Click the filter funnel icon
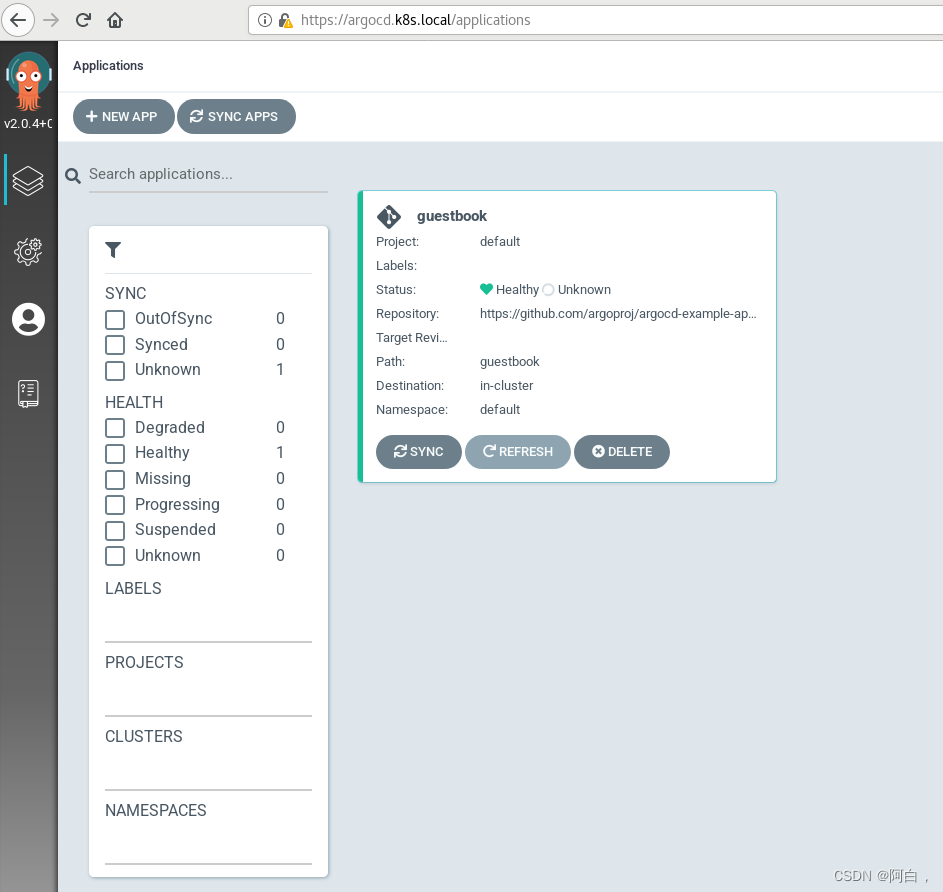The image size is (943, 892). 113,250
